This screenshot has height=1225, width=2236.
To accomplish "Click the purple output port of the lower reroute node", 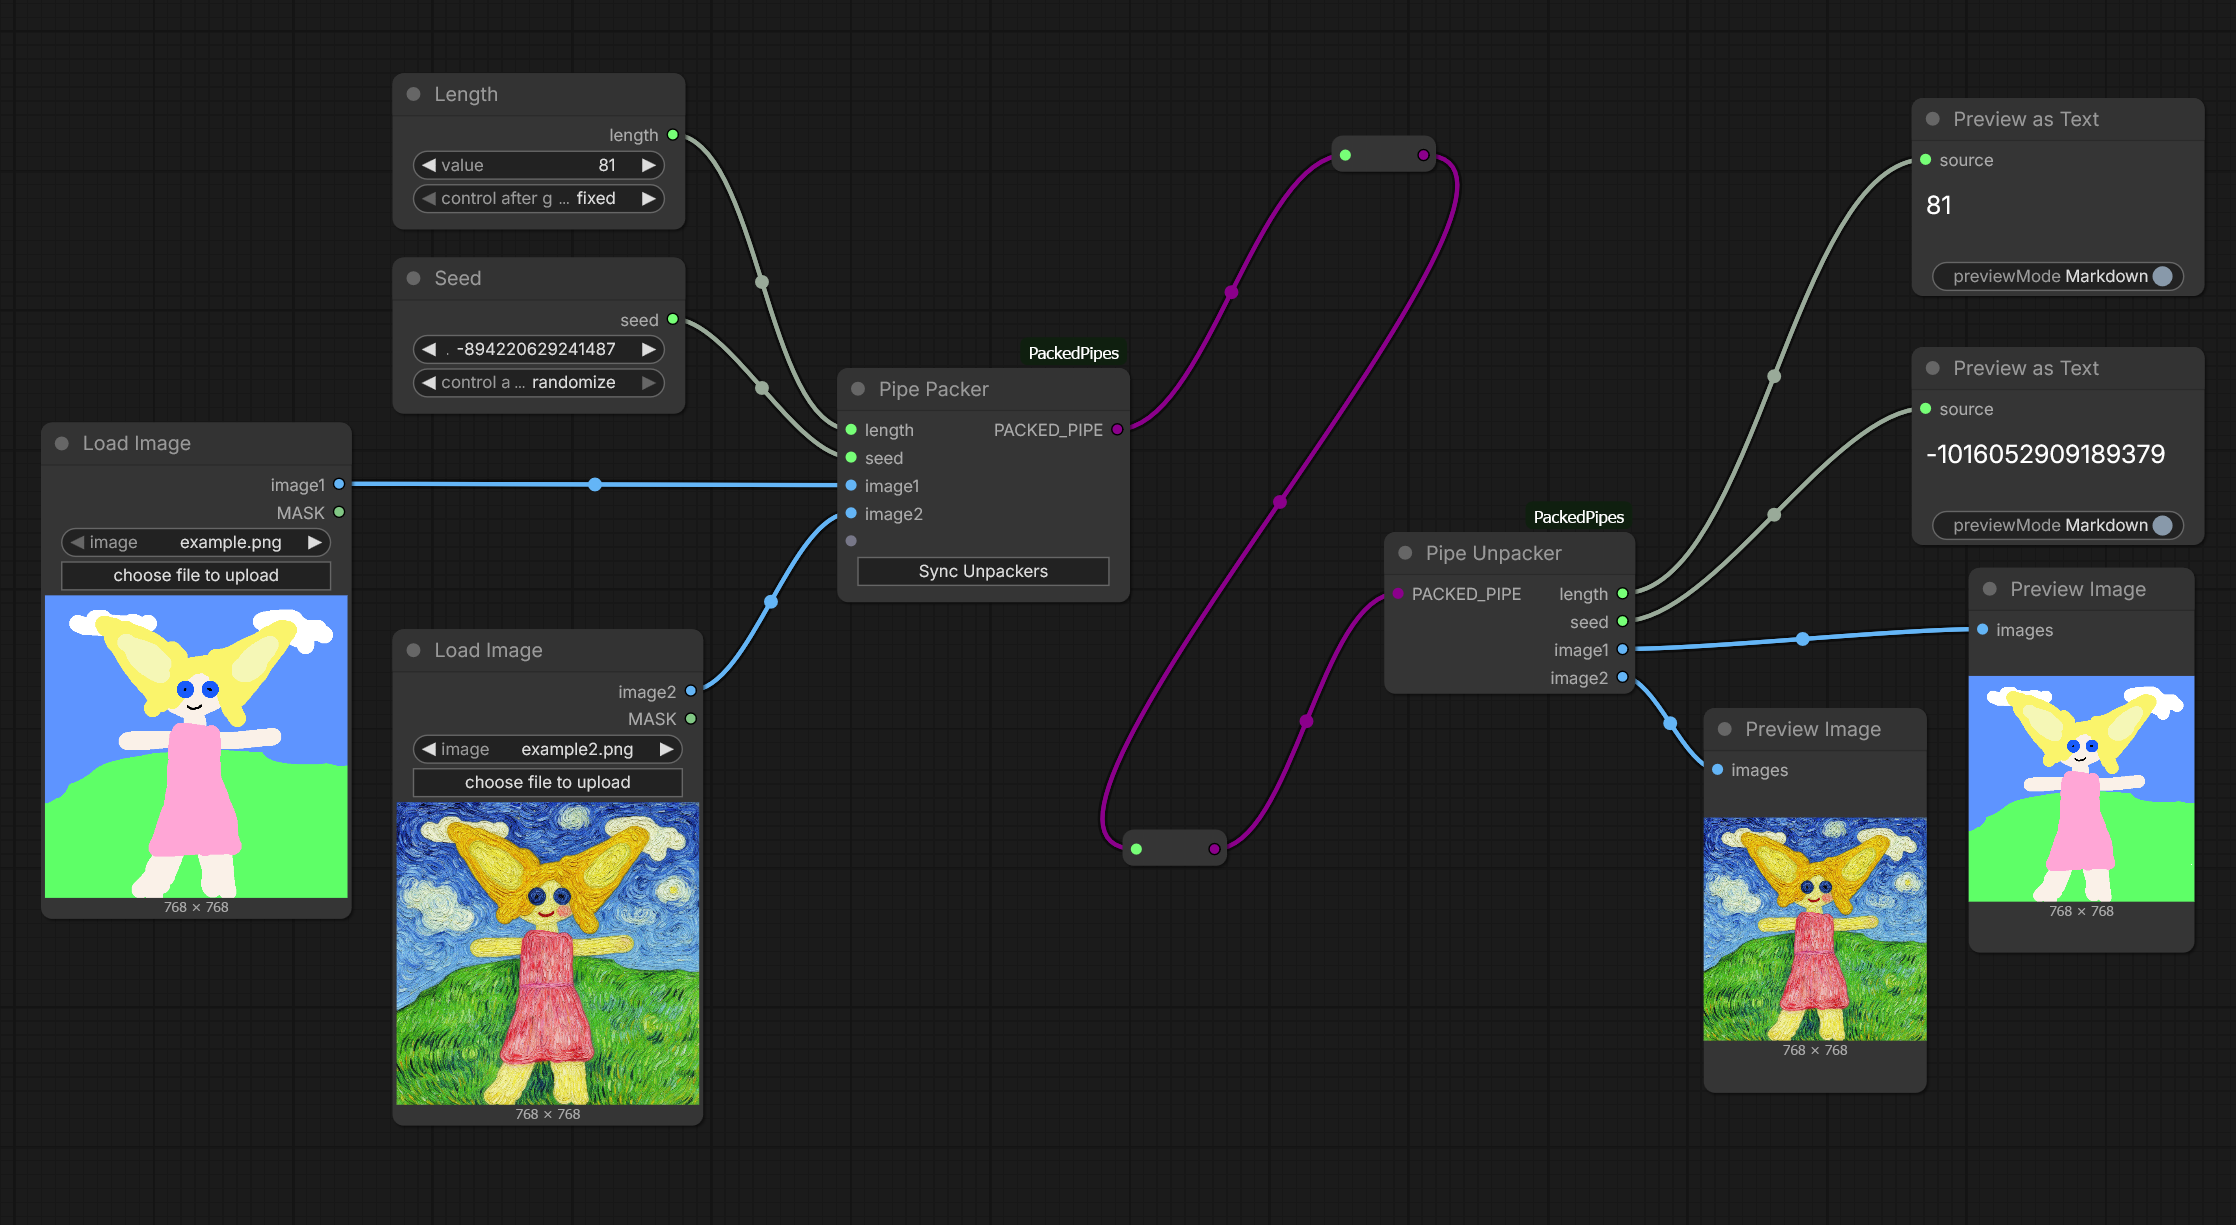I will pos(1214,849).
